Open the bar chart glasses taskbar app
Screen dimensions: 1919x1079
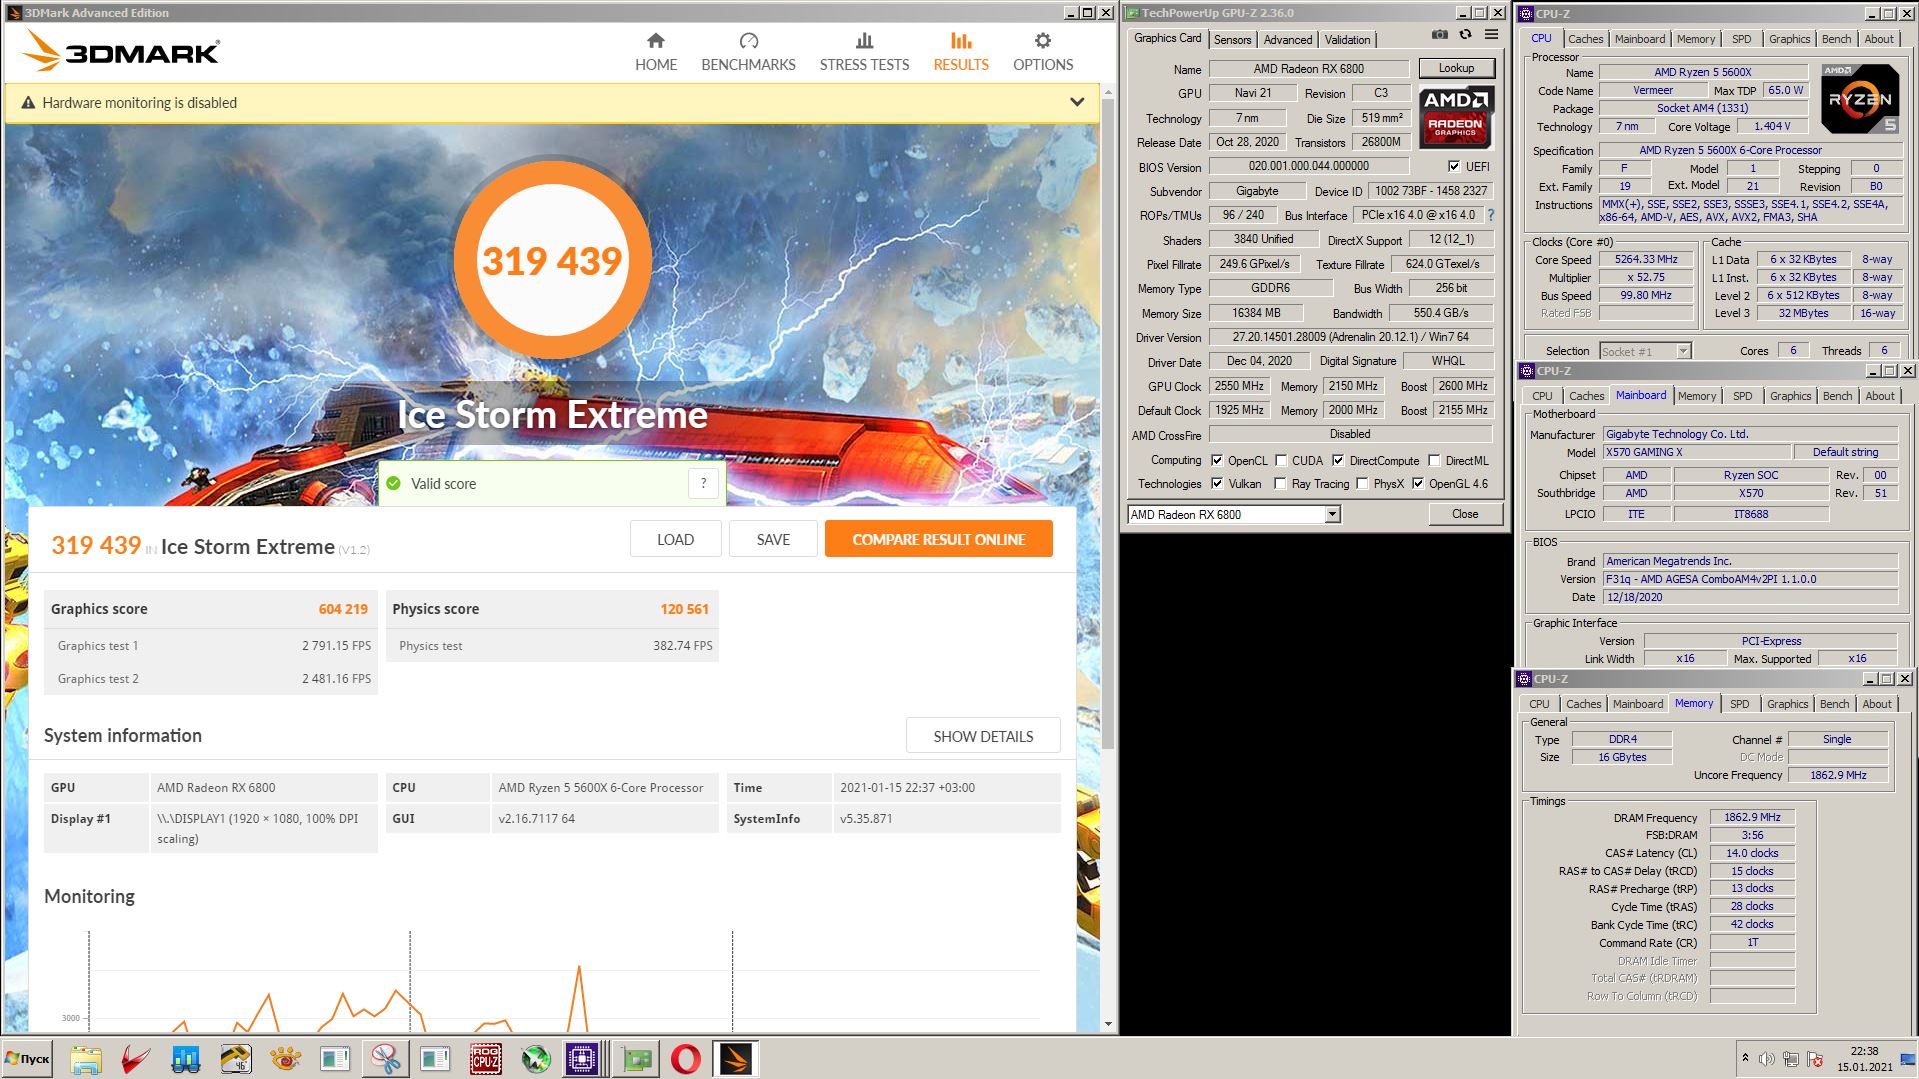pos(186,1059)
